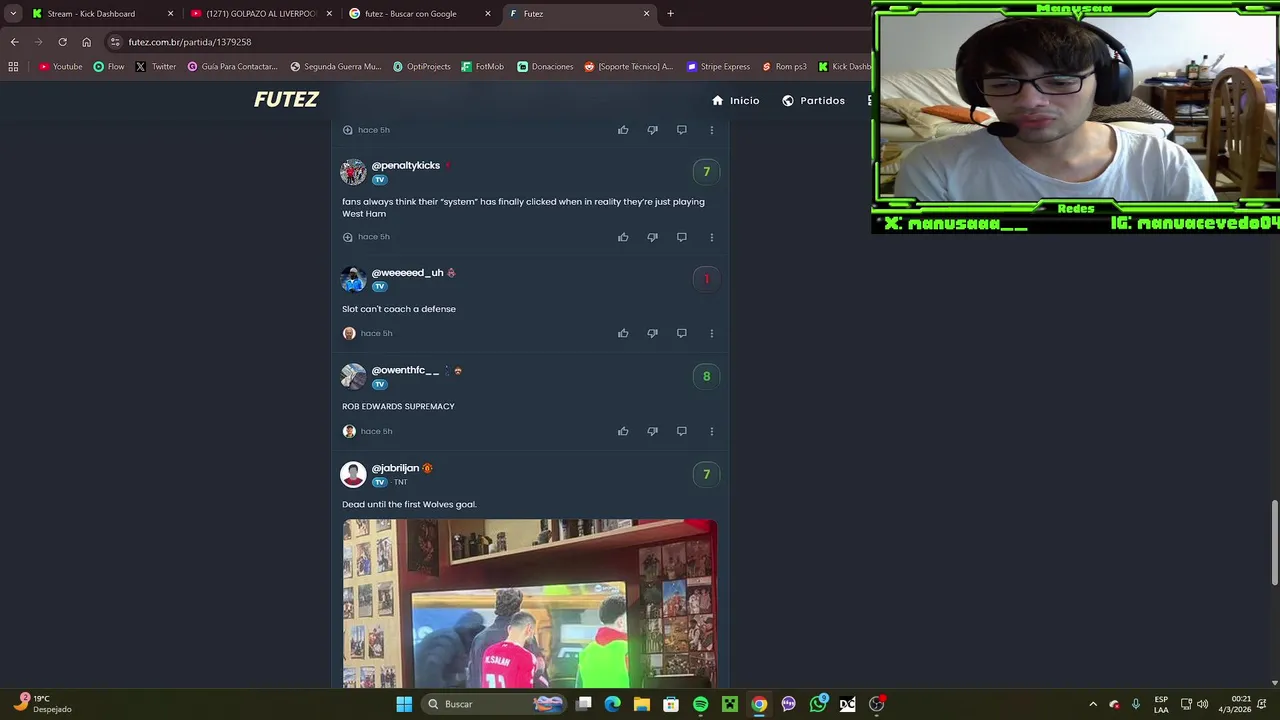Click the @penaltykicks username

[405, 165]
